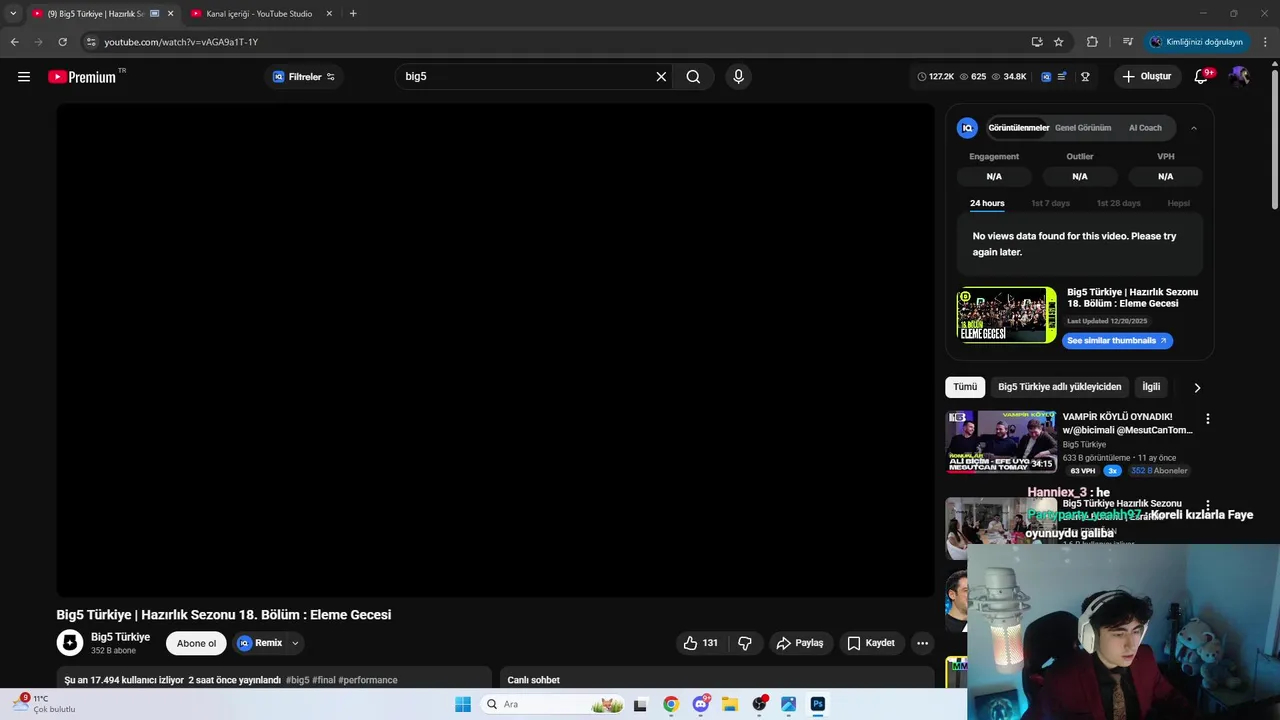Go to YouTube Premium home logo

(x=83, y=77)
